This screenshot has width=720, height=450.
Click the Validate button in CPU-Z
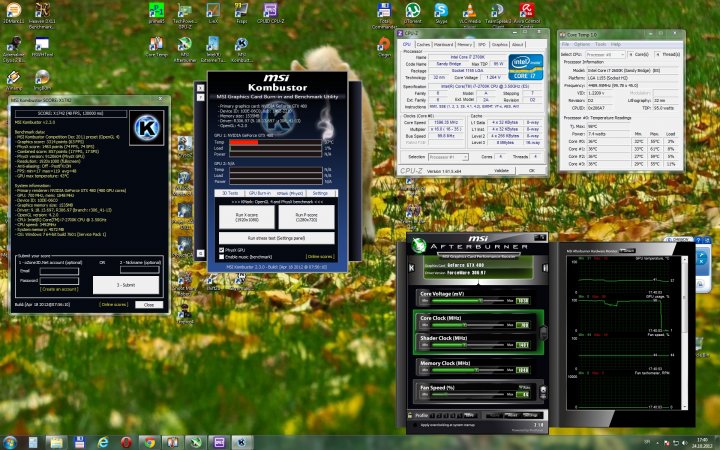[x=501, y=170]
